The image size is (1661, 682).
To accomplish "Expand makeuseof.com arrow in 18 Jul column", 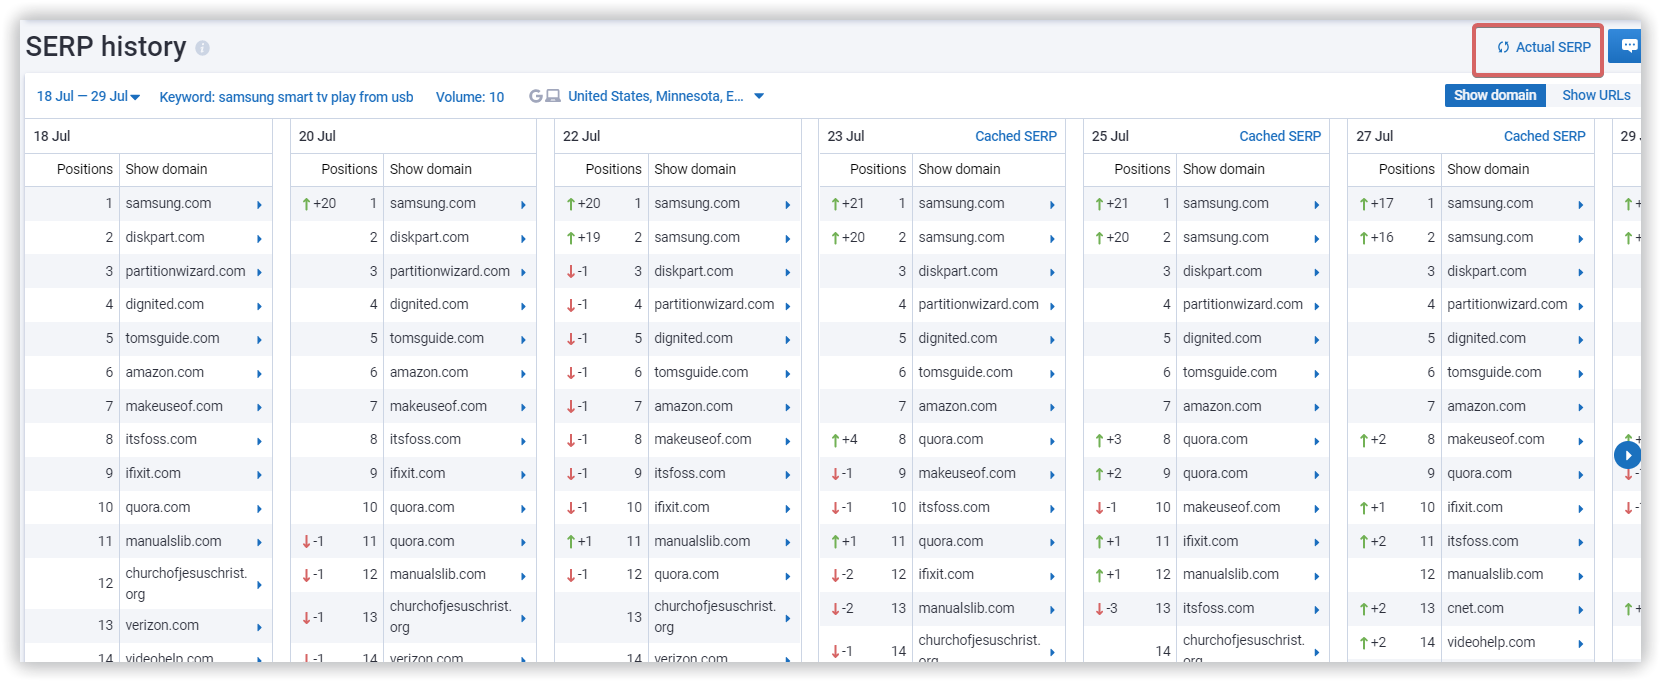I will coord(259,408).
